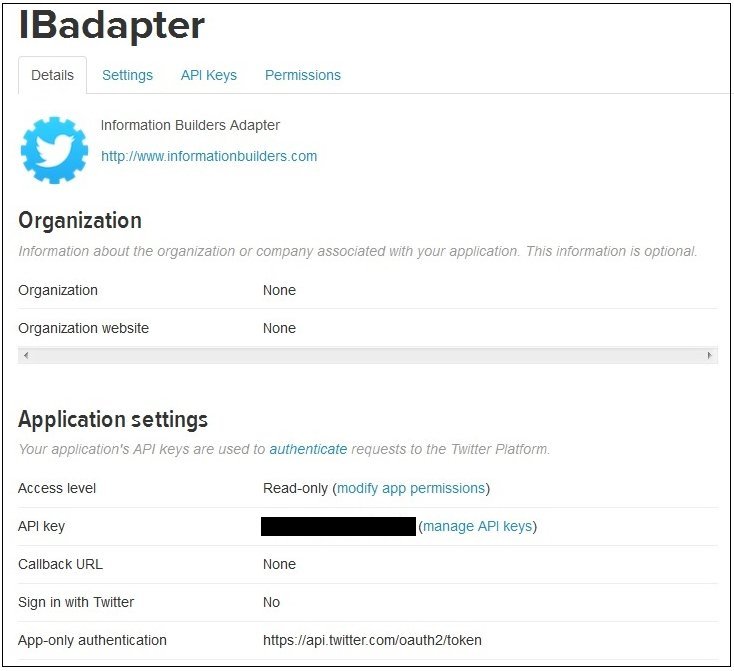734x671 pixels.
Task: Click the horizontal scrollbar track
Action: pos(367,355)
